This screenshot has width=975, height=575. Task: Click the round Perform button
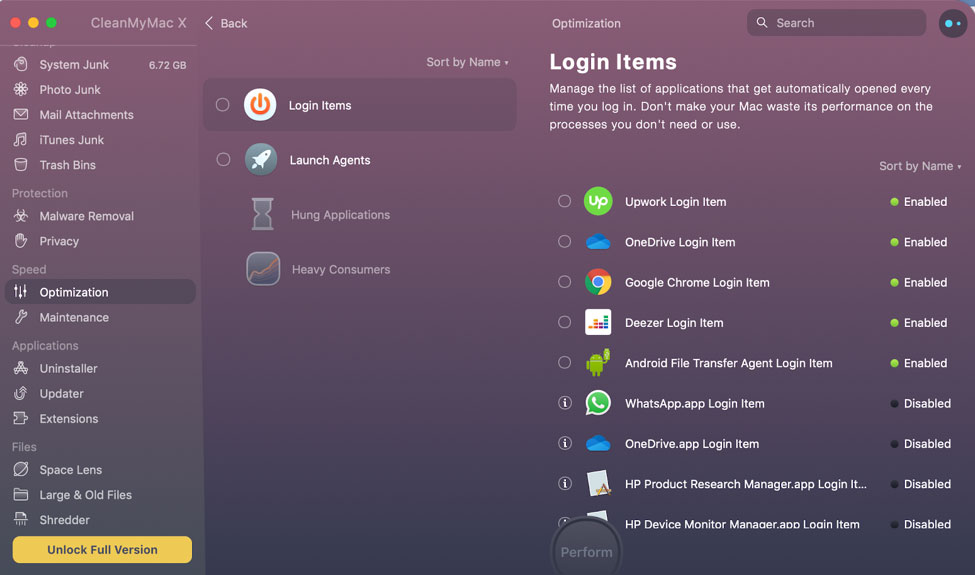pos(586,551)
